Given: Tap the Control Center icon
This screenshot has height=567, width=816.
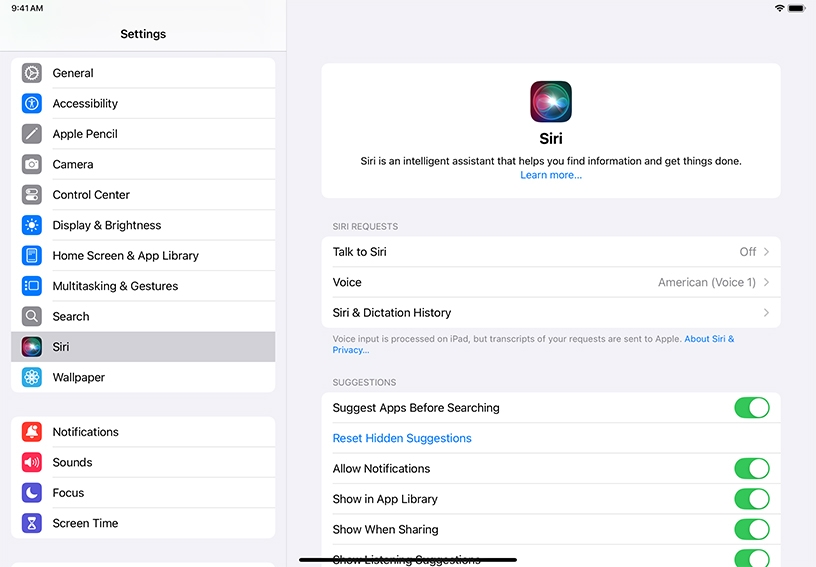Looking at the screenshot, I should tap(32, 195).
